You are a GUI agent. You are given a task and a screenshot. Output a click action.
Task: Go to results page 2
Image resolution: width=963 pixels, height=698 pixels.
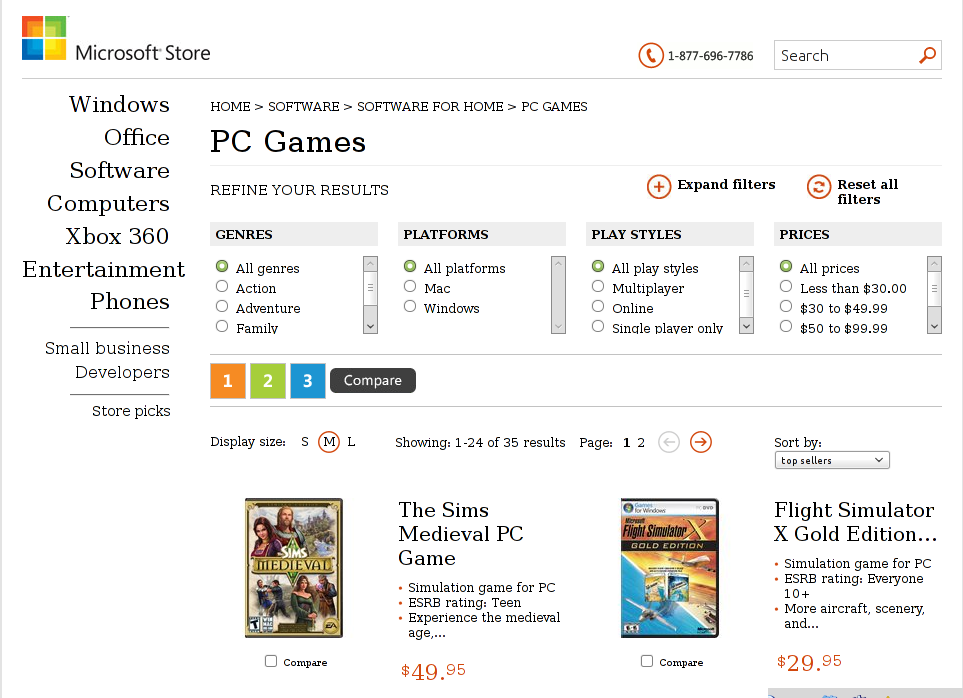641,443
